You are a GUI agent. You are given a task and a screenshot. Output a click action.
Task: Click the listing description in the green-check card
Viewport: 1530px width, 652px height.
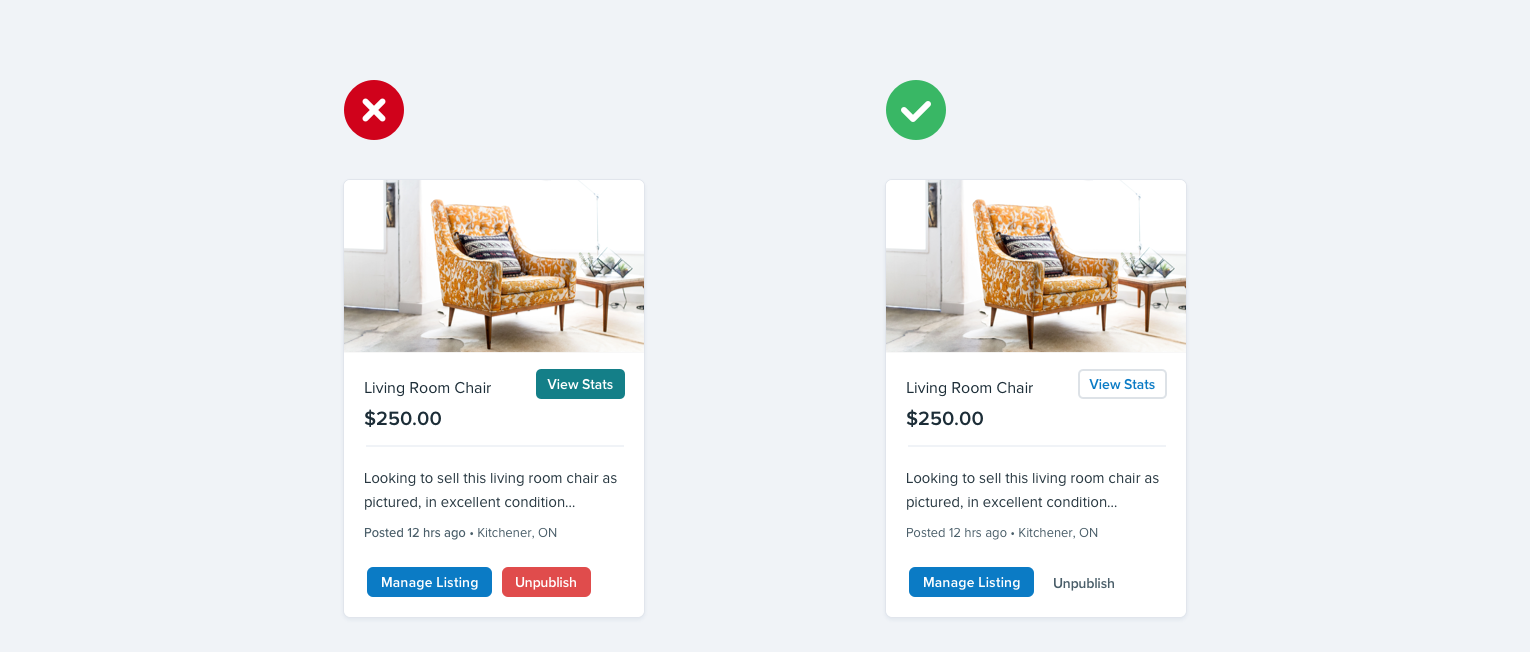pos(1032,490)
